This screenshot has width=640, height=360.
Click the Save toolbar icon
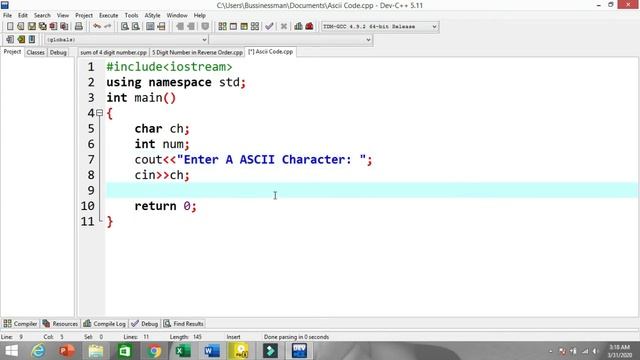tap(31, 27)
